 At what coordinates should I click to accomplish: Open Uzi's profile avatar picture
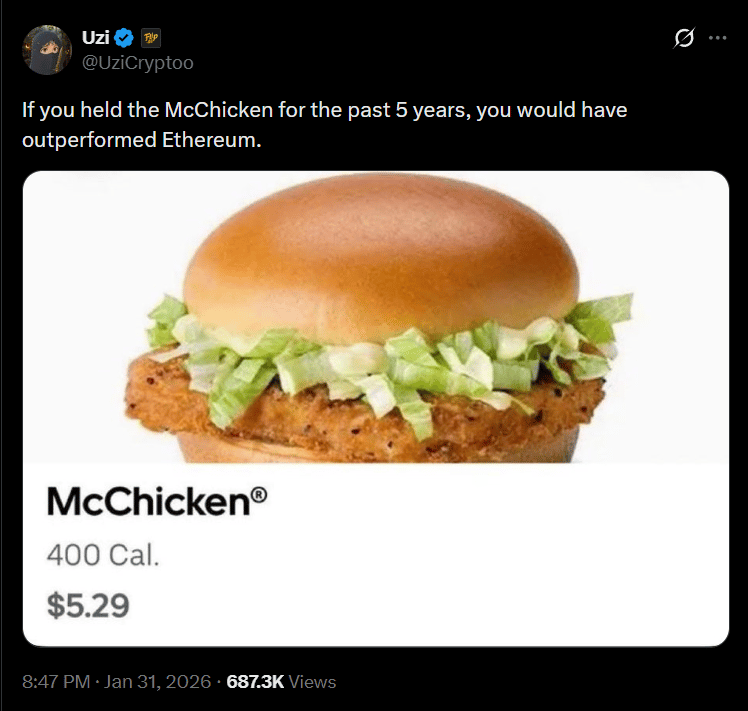(47, 50)
